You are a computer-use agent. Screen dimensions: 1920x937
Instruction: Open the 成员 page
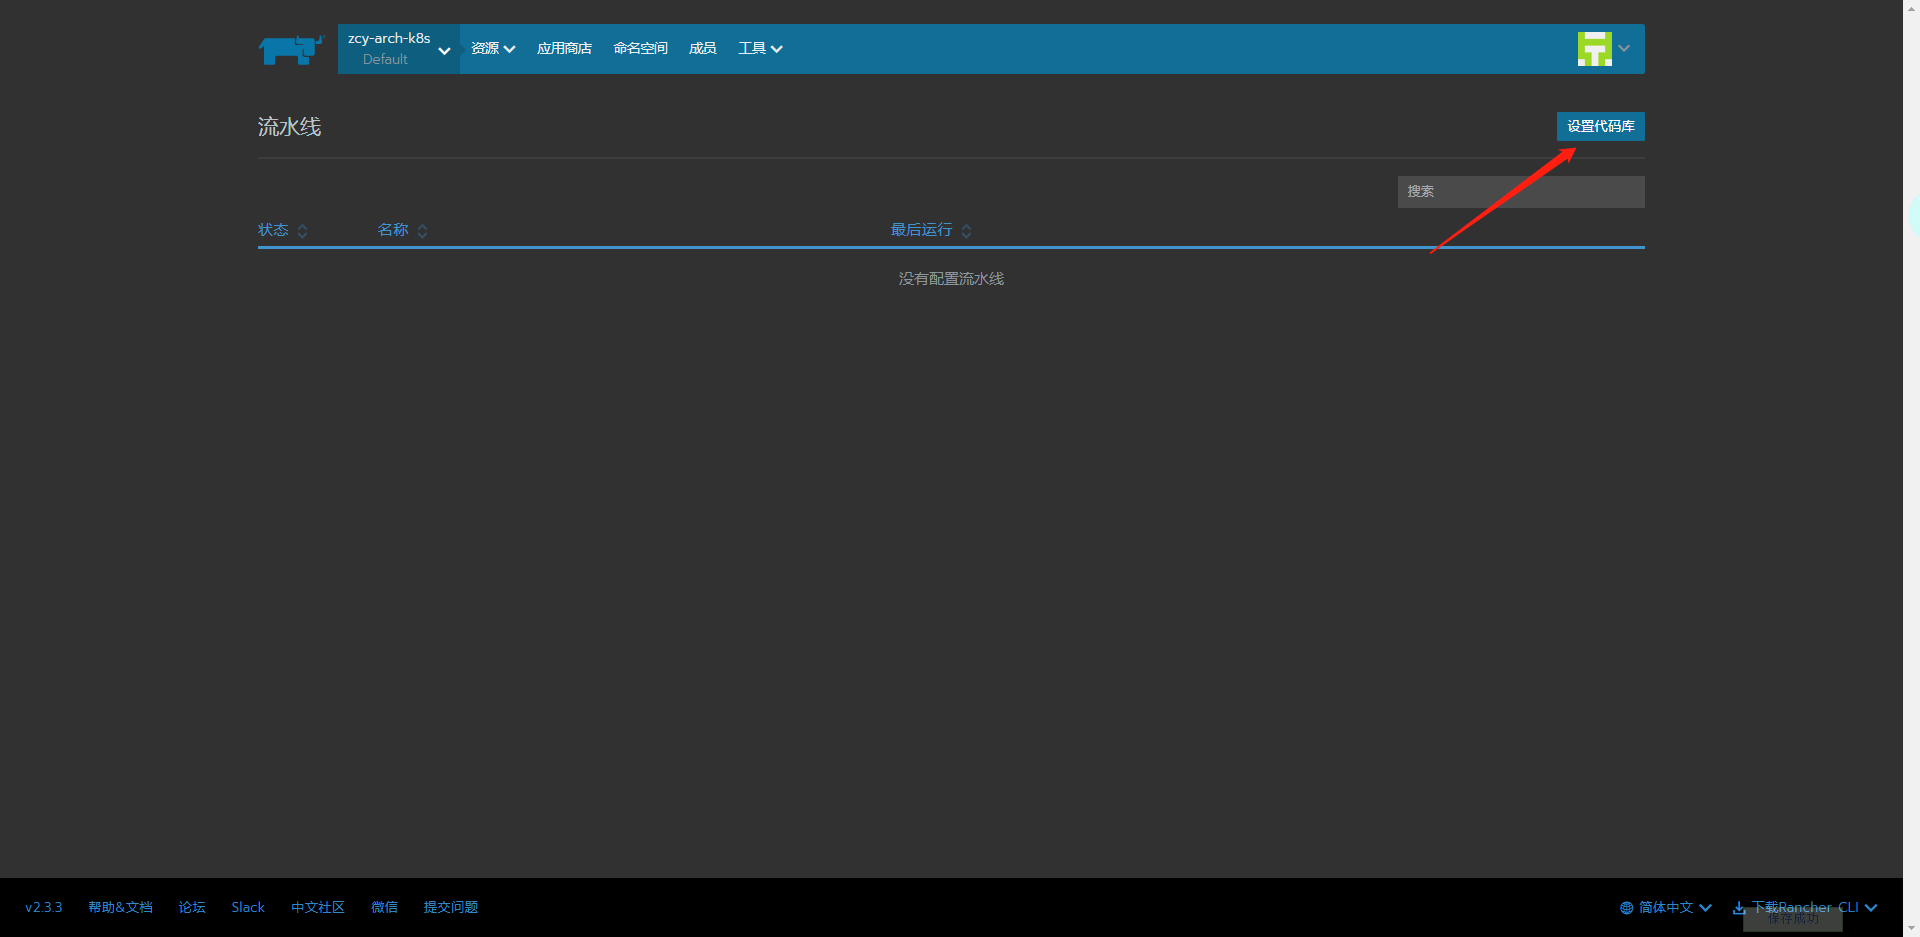click(702, 49)
